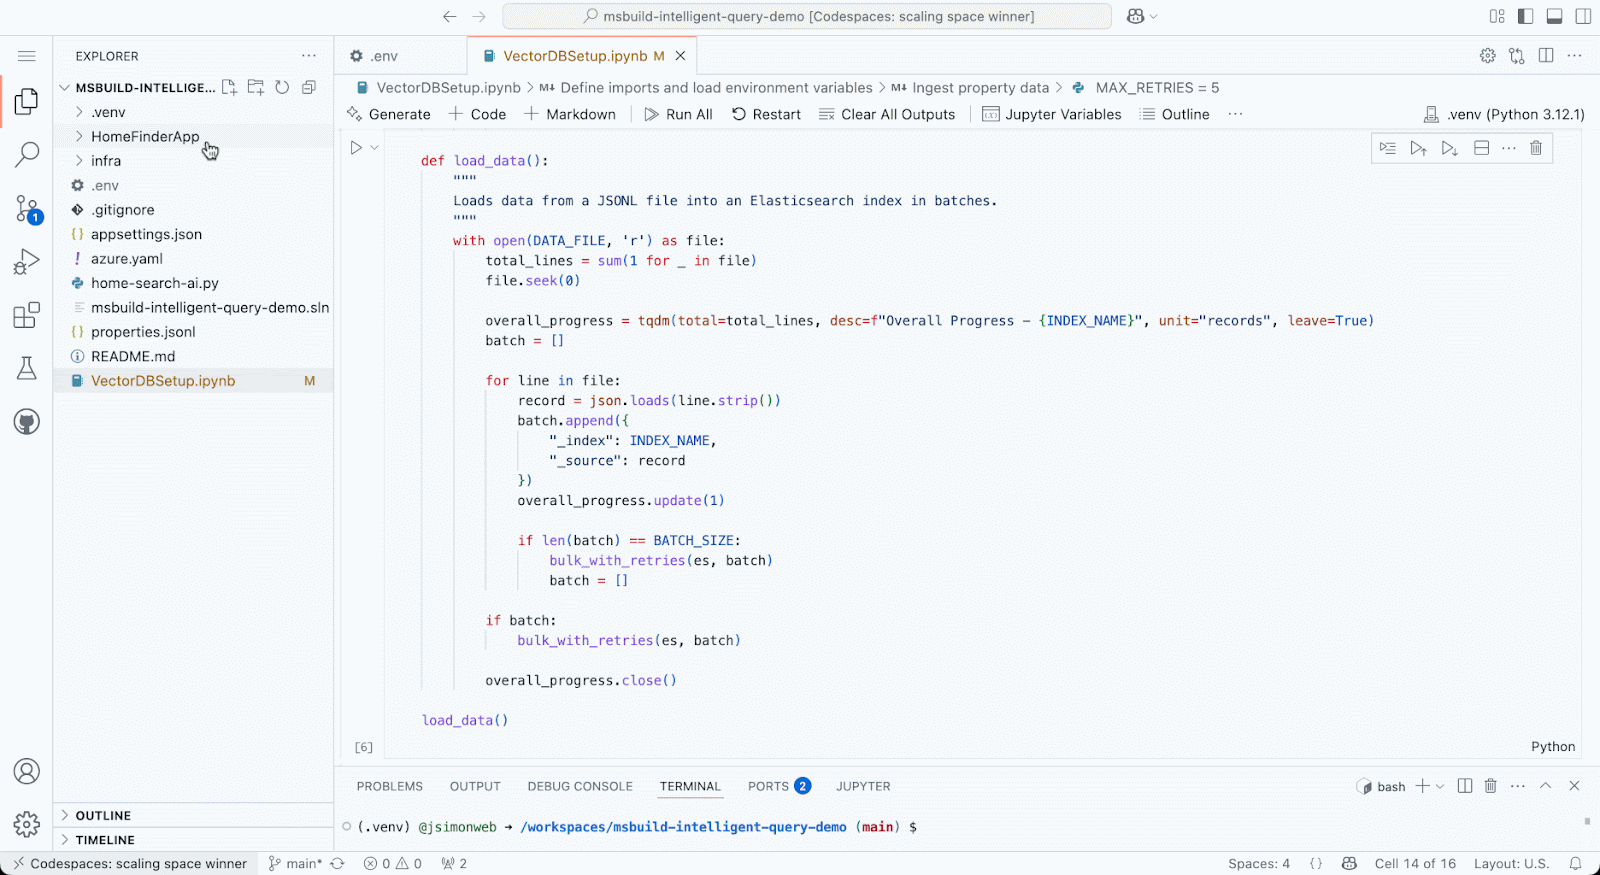Kill the terminal with trash icon

tap(1490, 786)
